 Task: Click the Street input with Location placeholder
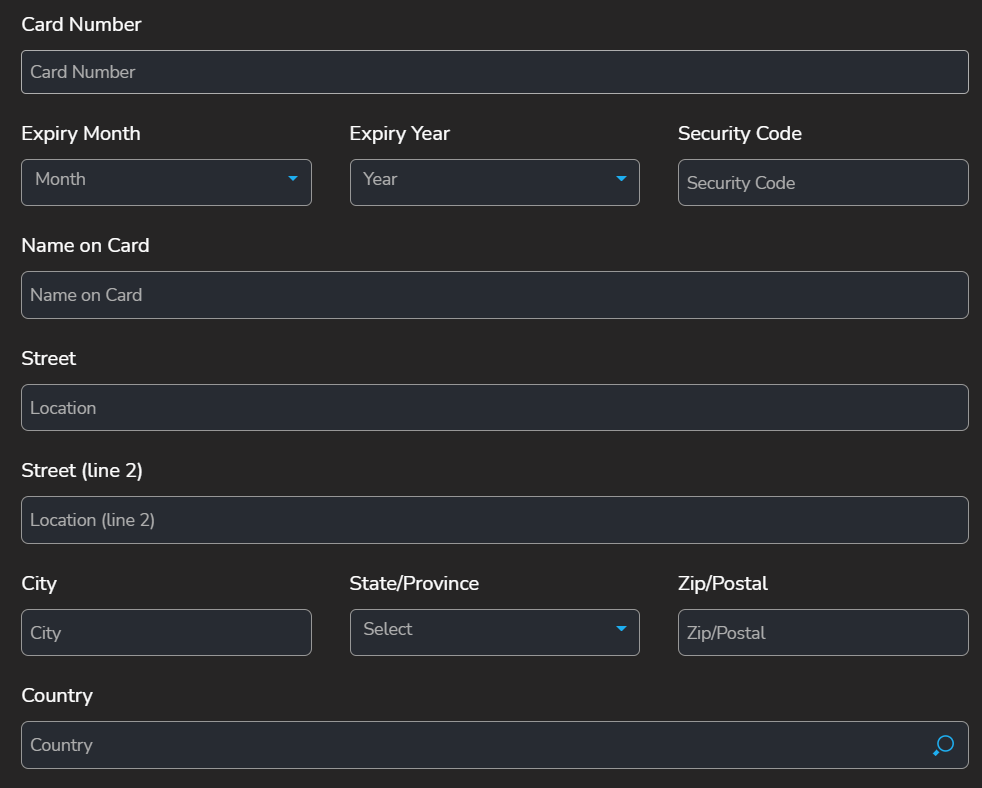(x=494, y=408)
